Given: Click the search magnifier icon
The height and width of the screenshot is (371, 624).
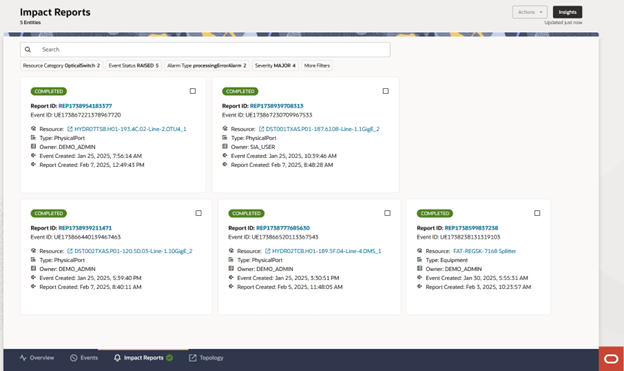Looking at the screenshot, I should 27,50.
